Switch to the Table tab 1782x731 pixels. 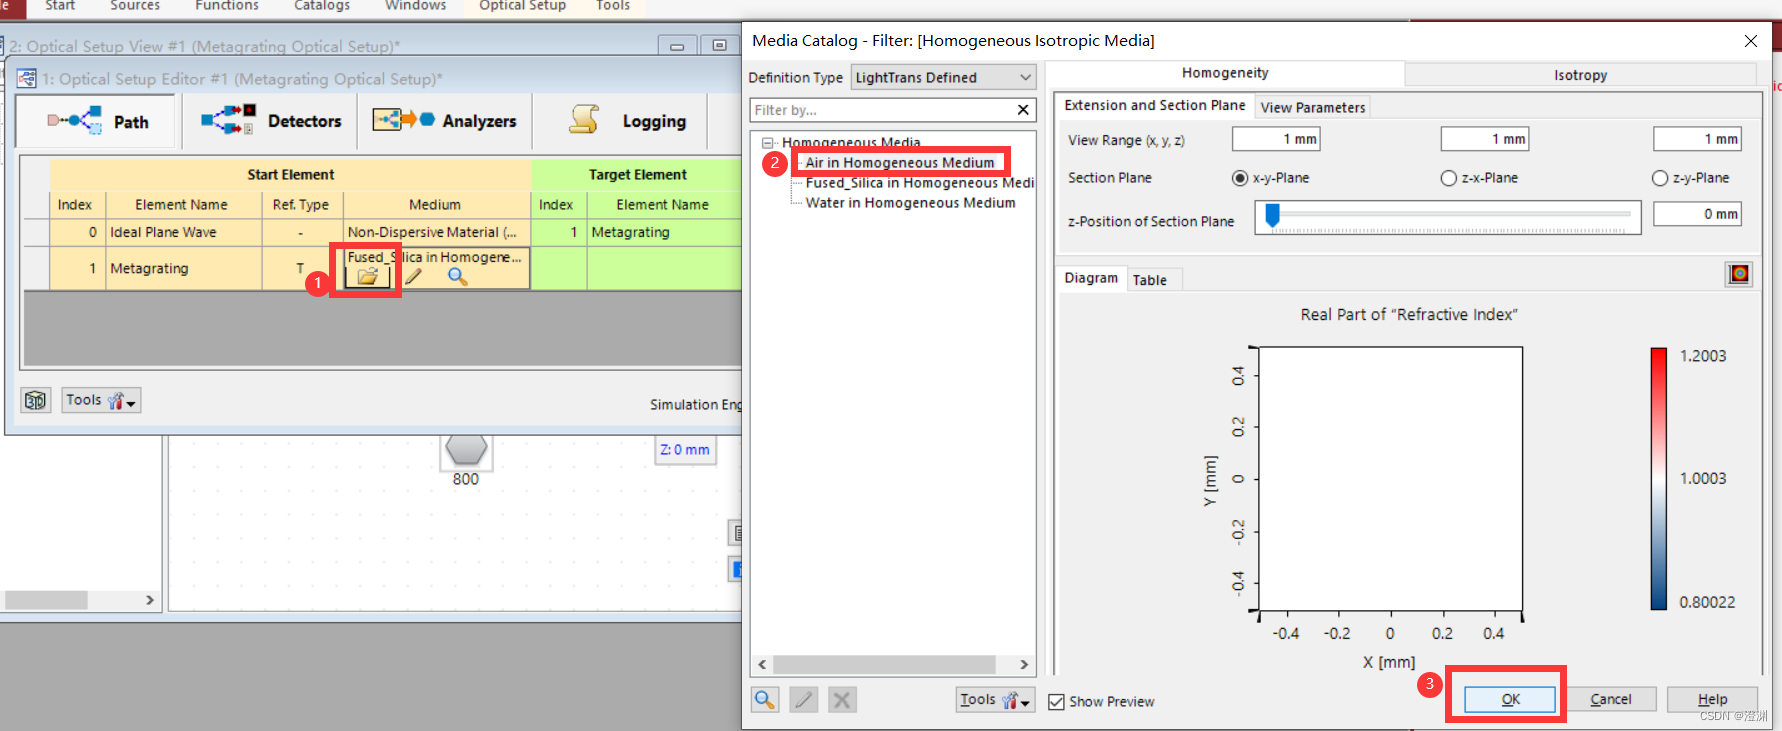point(1150,280)
